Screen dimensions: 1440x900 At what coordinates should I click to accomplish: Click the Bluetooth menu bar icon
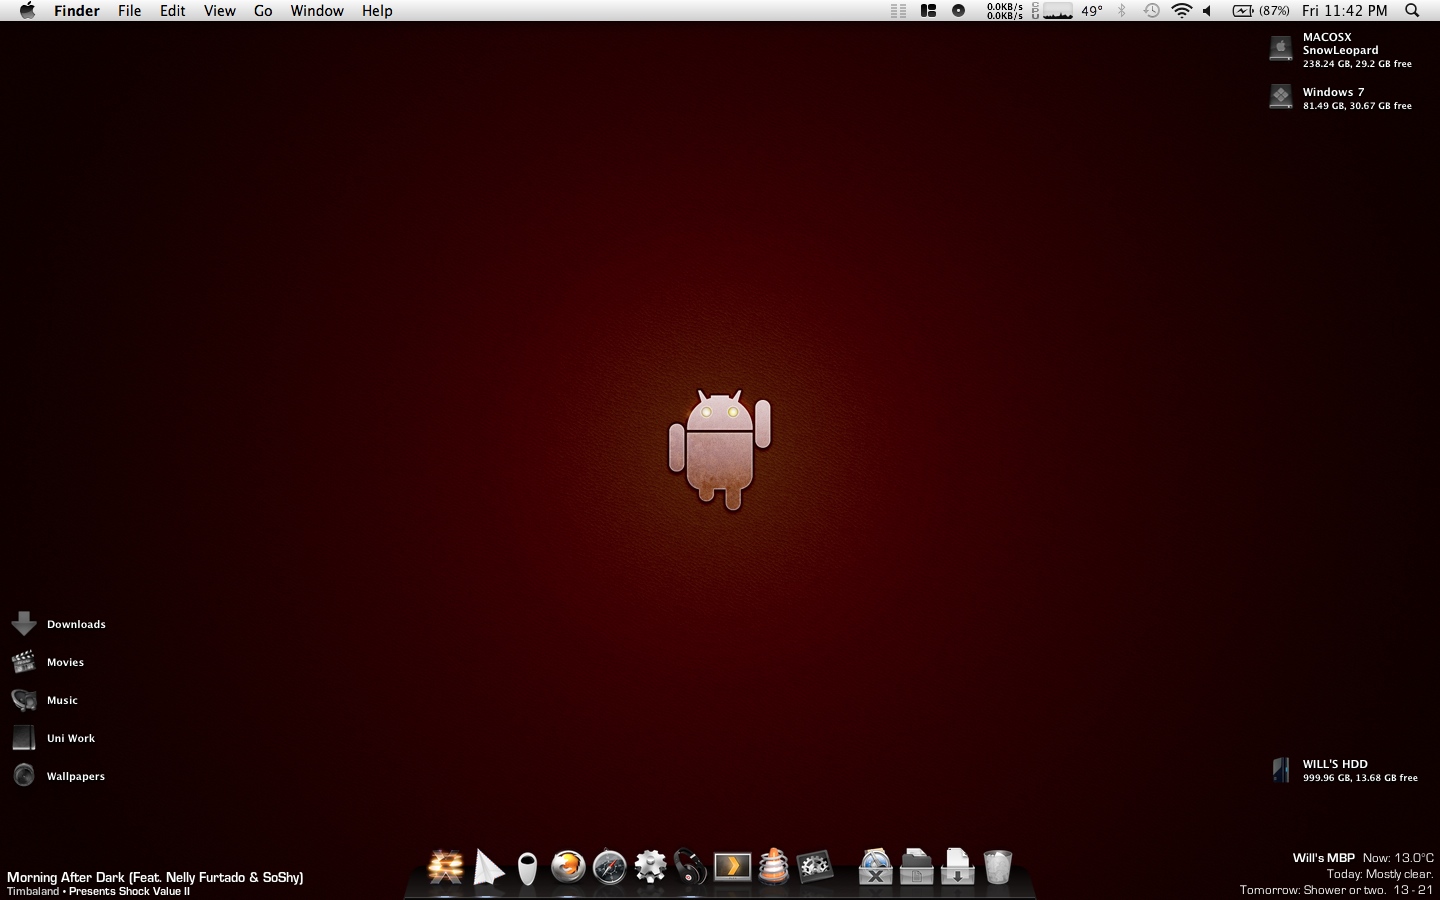[1122, 11]
